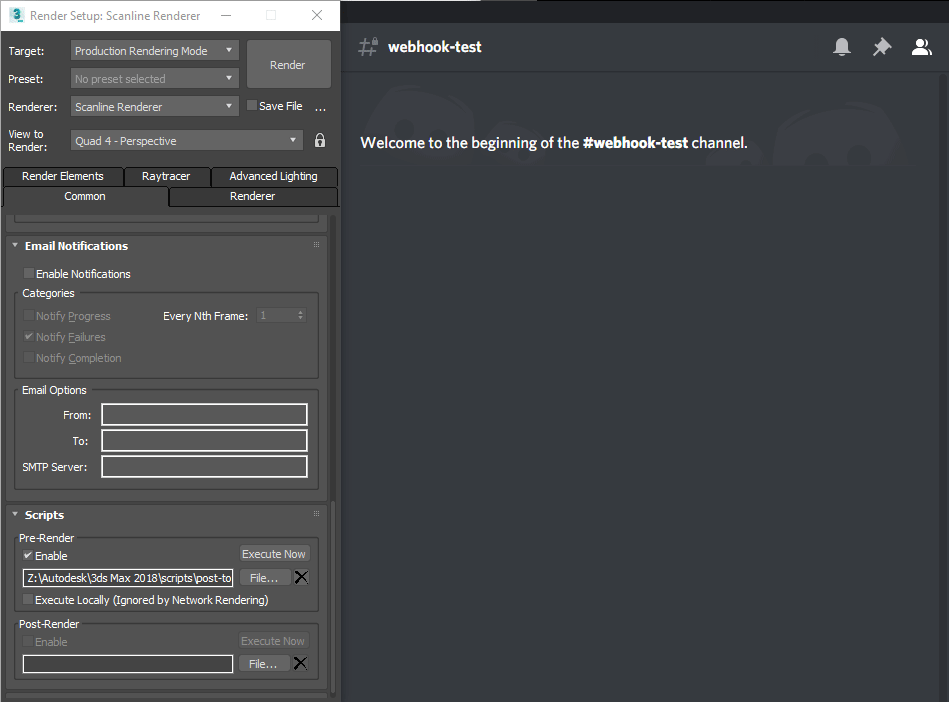Select the Renderer tab
Image resolution: width=949 pixels, height=702 pixels.
(253, 196)
